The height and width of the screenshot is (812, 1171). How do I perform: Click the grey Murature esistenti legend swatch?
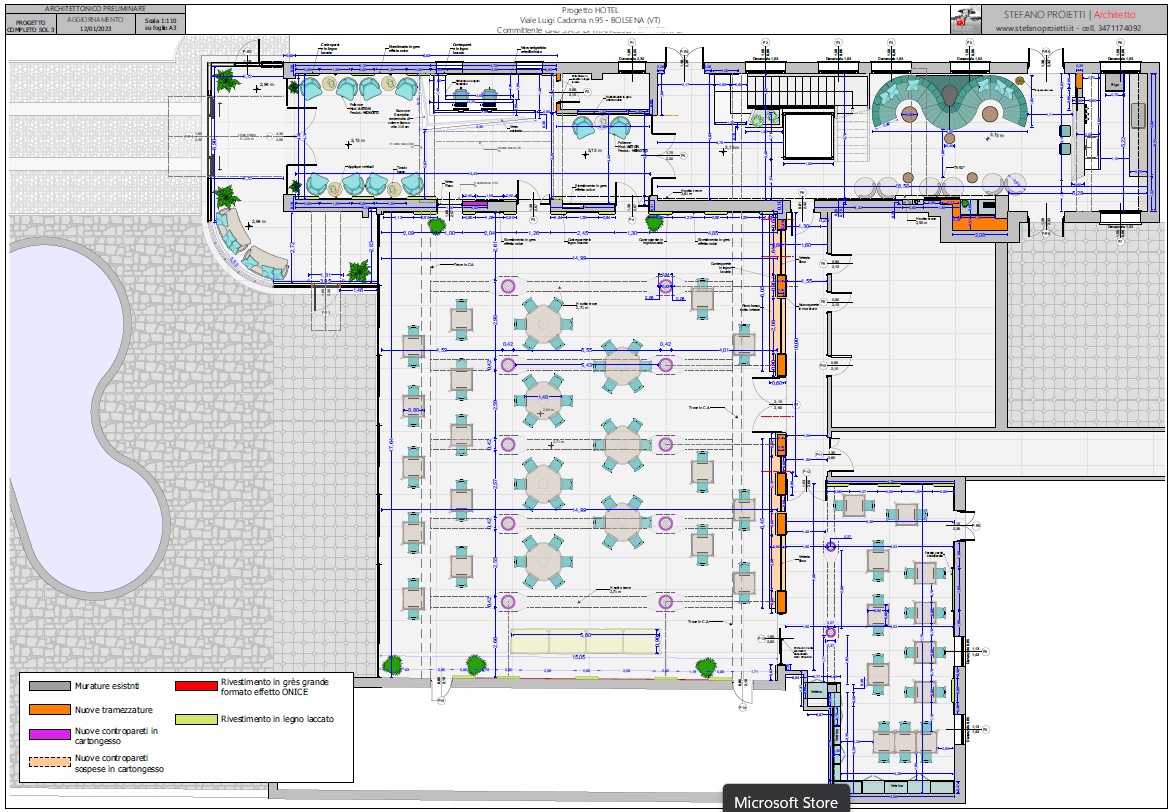pyautogui.click(x=49, y=686)
